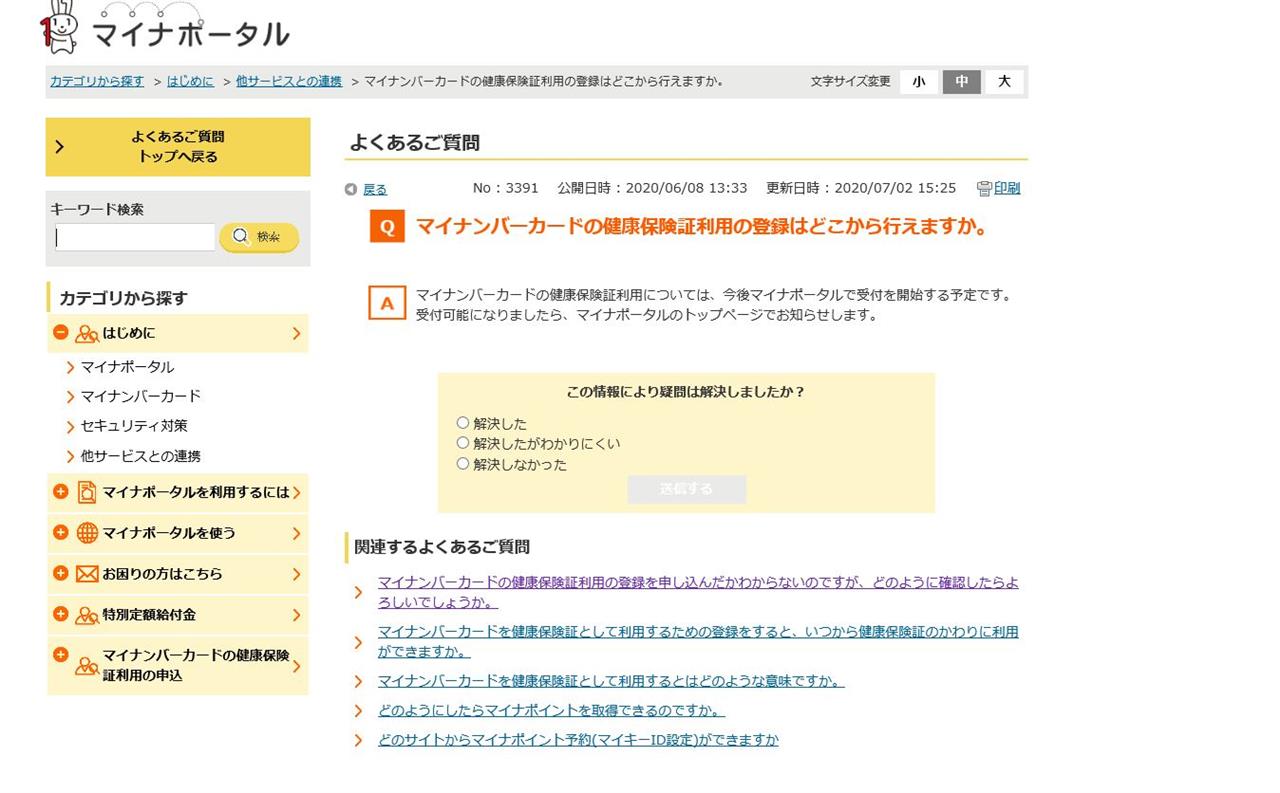Click the chevron right of 特別定額給付金
Screen dimensions: 1280x793
296,615
